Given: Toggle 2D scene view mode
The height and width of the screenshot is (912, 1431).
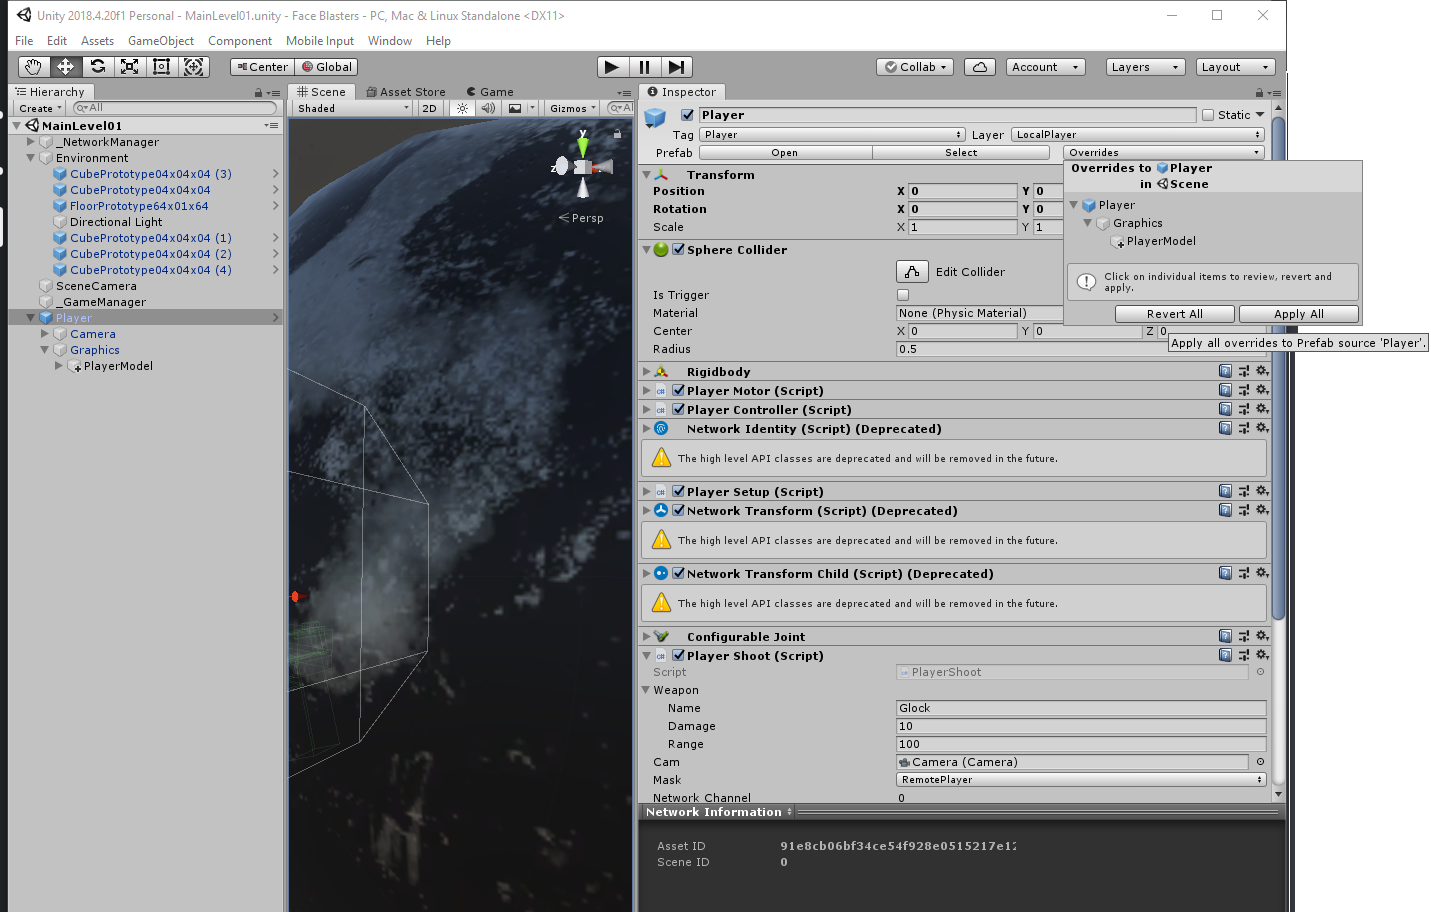Looking at the screenshot, I should point(430,108).
